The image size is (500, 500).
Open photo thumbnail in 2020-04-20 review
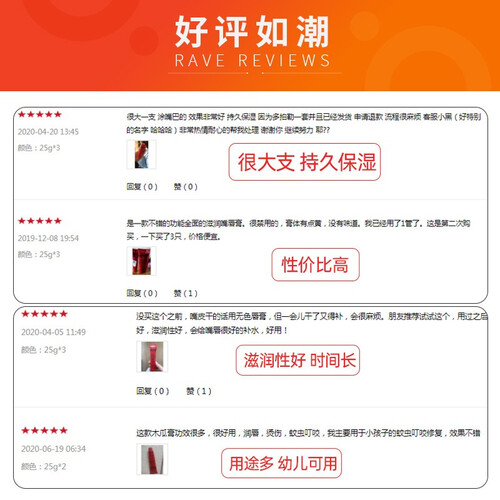[x=141, y=154]
